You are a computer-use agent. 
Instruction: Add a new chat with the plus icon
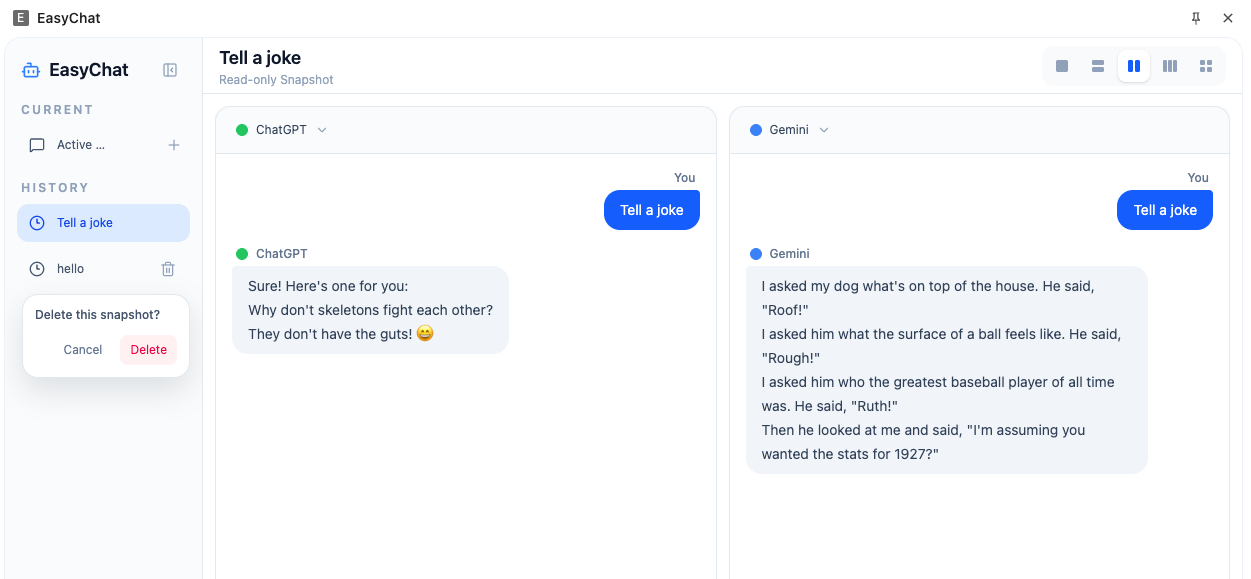tap(174, 145)
